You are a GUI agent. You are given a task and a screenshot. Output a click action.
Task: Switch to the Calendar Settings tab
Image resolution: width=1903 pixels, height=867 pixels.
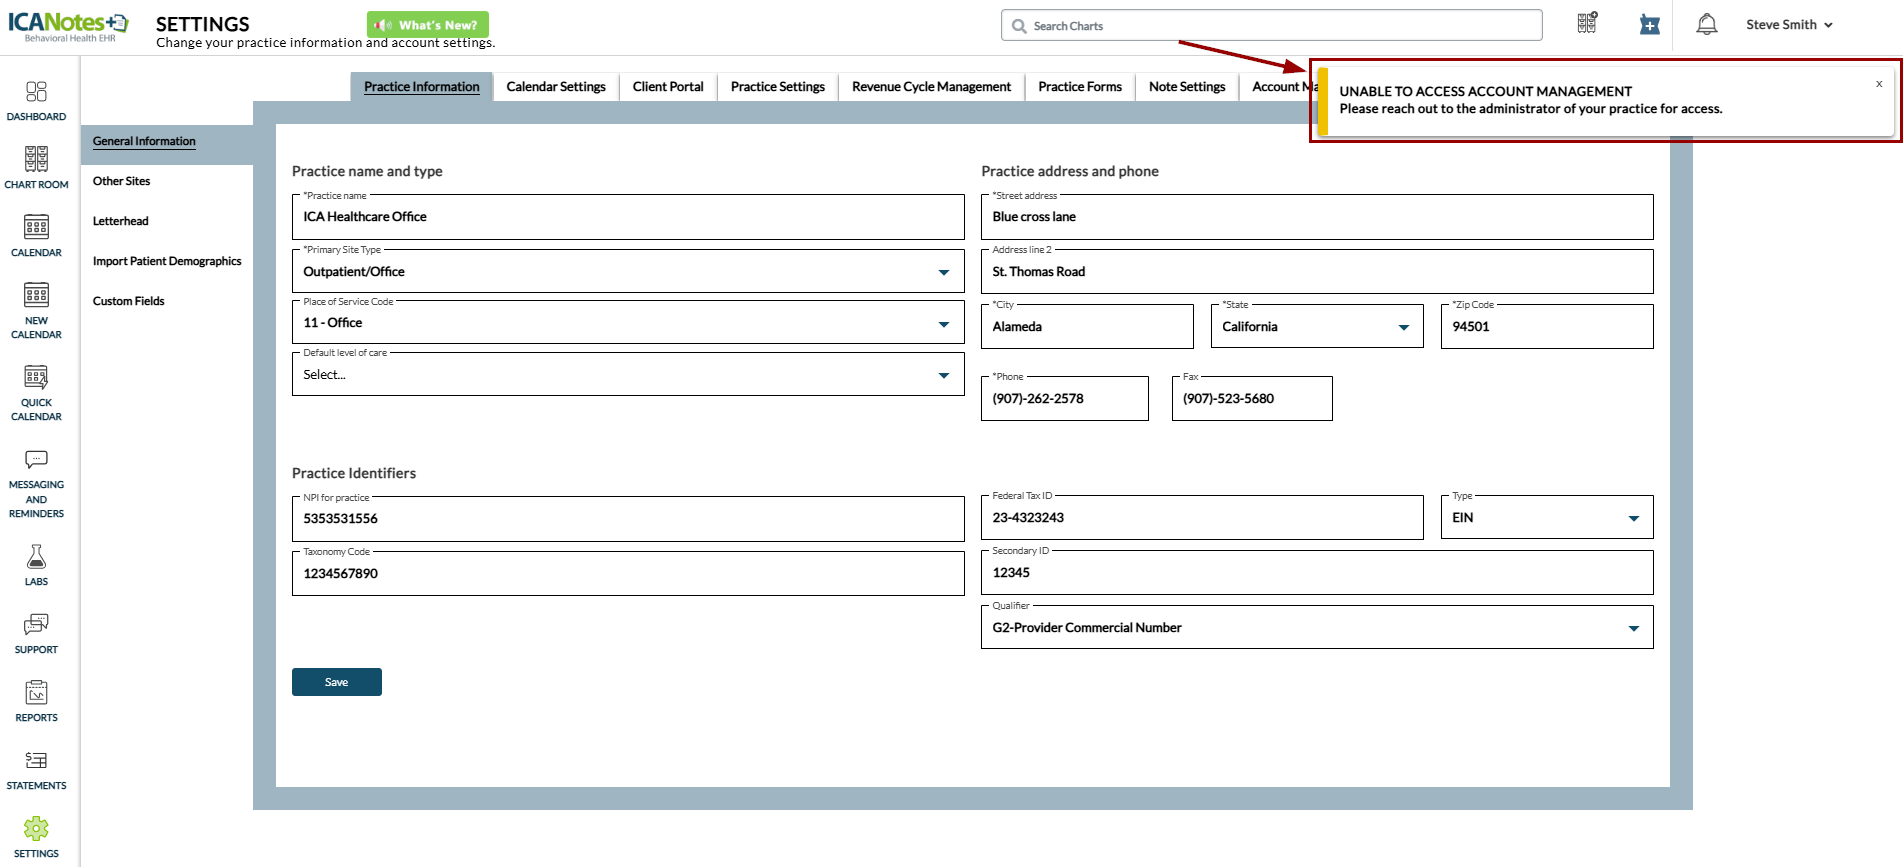555,87
